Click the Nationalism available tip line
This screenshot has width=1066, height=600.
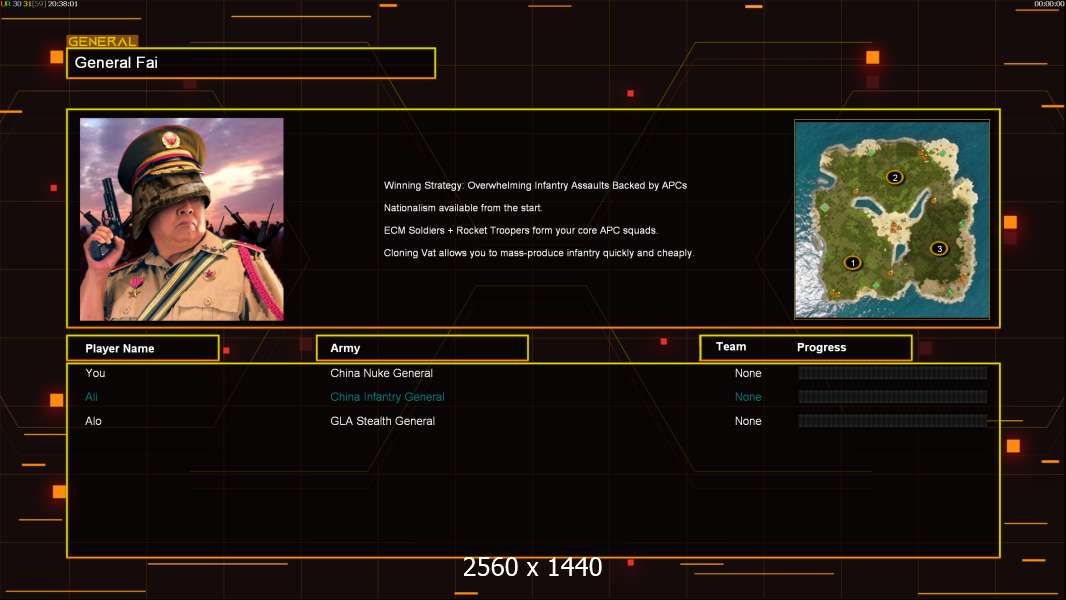pos(463,208)
